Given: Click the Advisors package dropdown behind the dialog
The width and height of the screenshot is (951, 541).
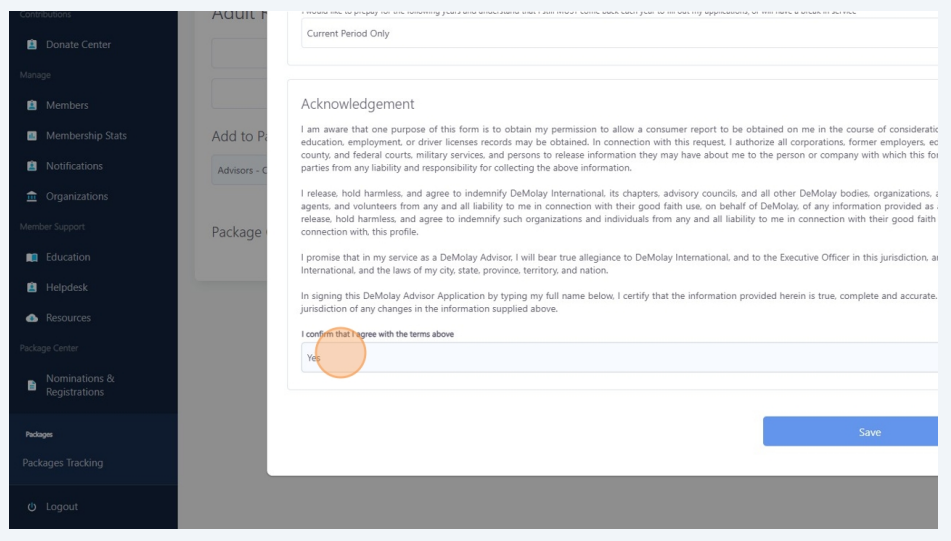Looking at the screenshot, I should coord(239,170).
